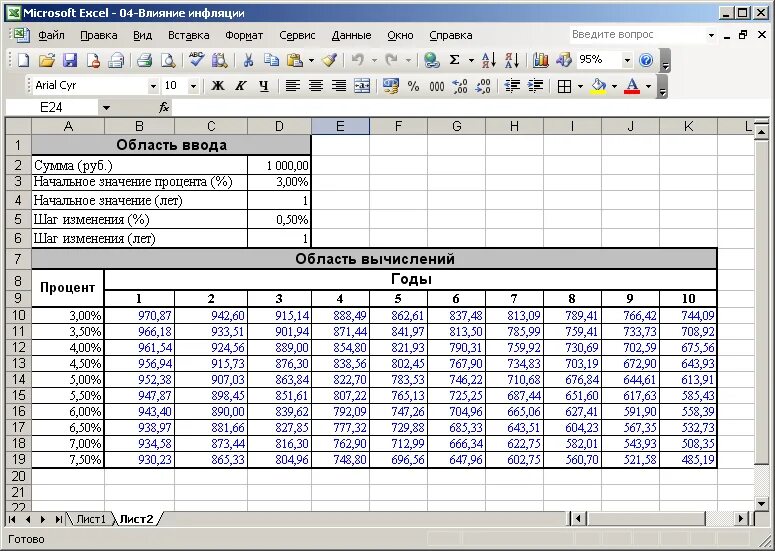The height and width of the screenshot is (551, 775).
Task: Open the Вставка menu
Action: [x=188, y=35]
